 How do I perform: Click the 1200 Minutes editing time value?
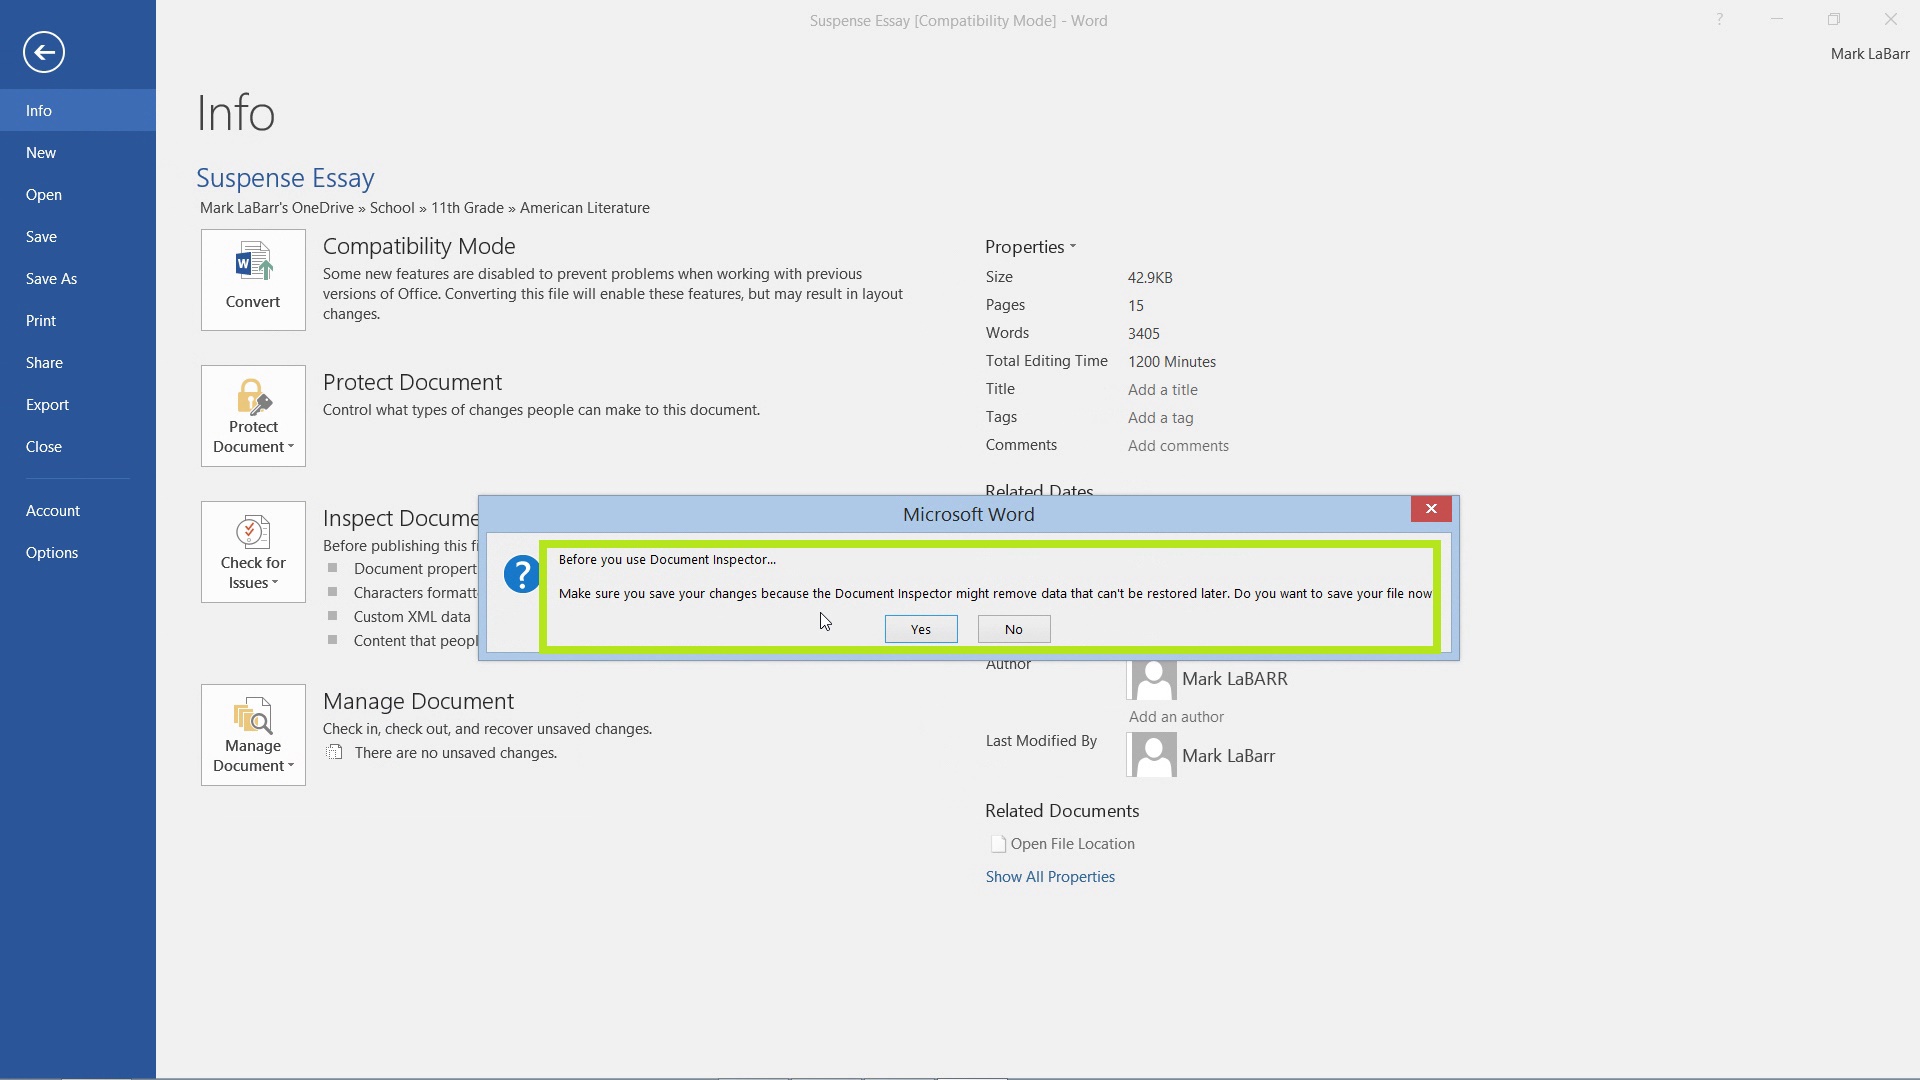1172,362
